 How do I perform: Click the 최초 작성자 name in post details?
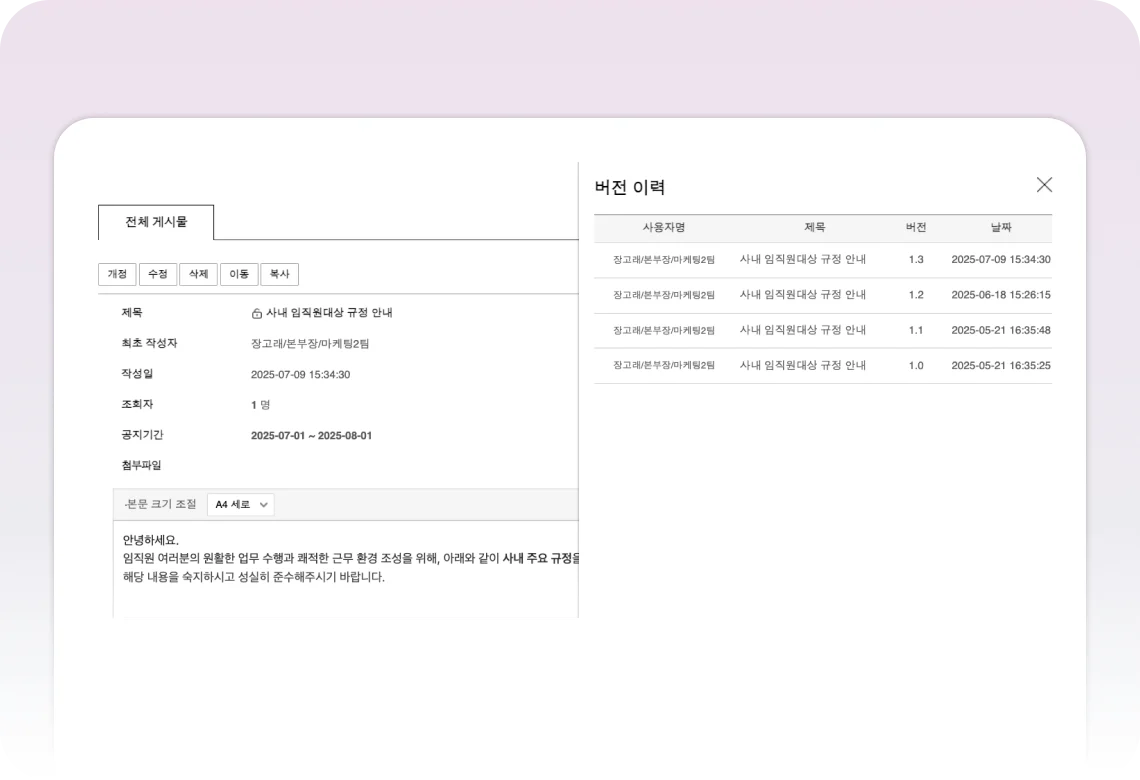coord(310,344)
